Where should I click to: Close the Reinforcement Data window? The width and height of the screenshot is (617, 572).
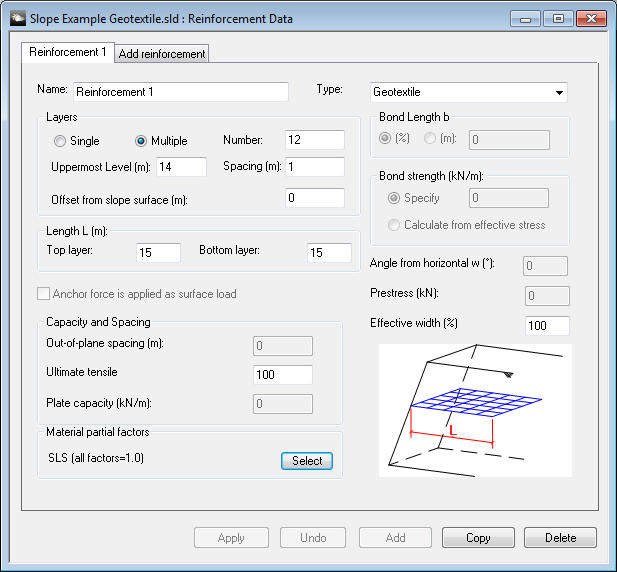coord(591,19)
